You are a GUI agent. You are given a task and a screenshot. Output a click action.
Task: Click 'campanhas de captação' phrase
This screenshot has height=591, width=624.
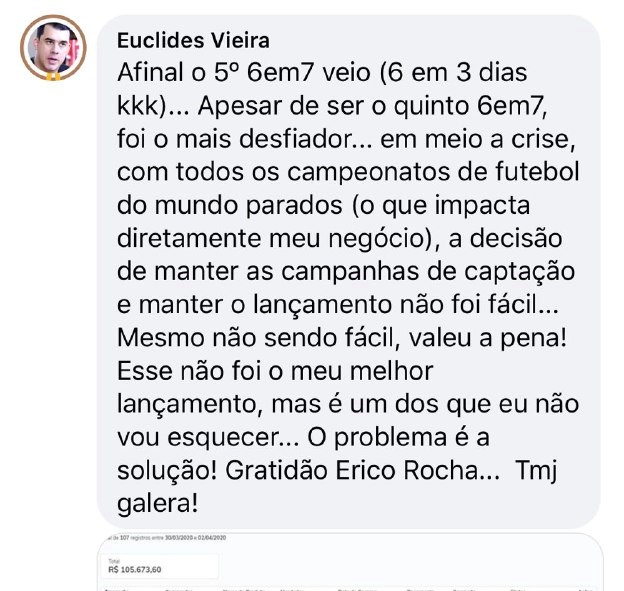(428, 273)
